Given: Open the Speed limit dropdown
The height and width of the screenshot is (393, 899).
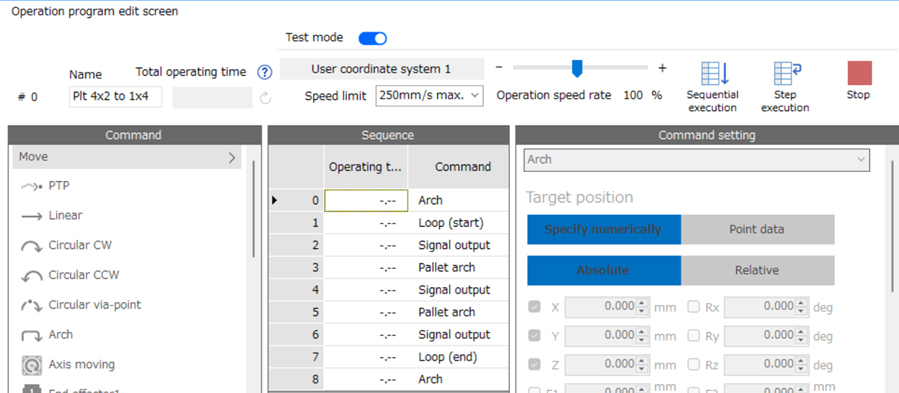Looking at the screenshot, I should 430,96.
